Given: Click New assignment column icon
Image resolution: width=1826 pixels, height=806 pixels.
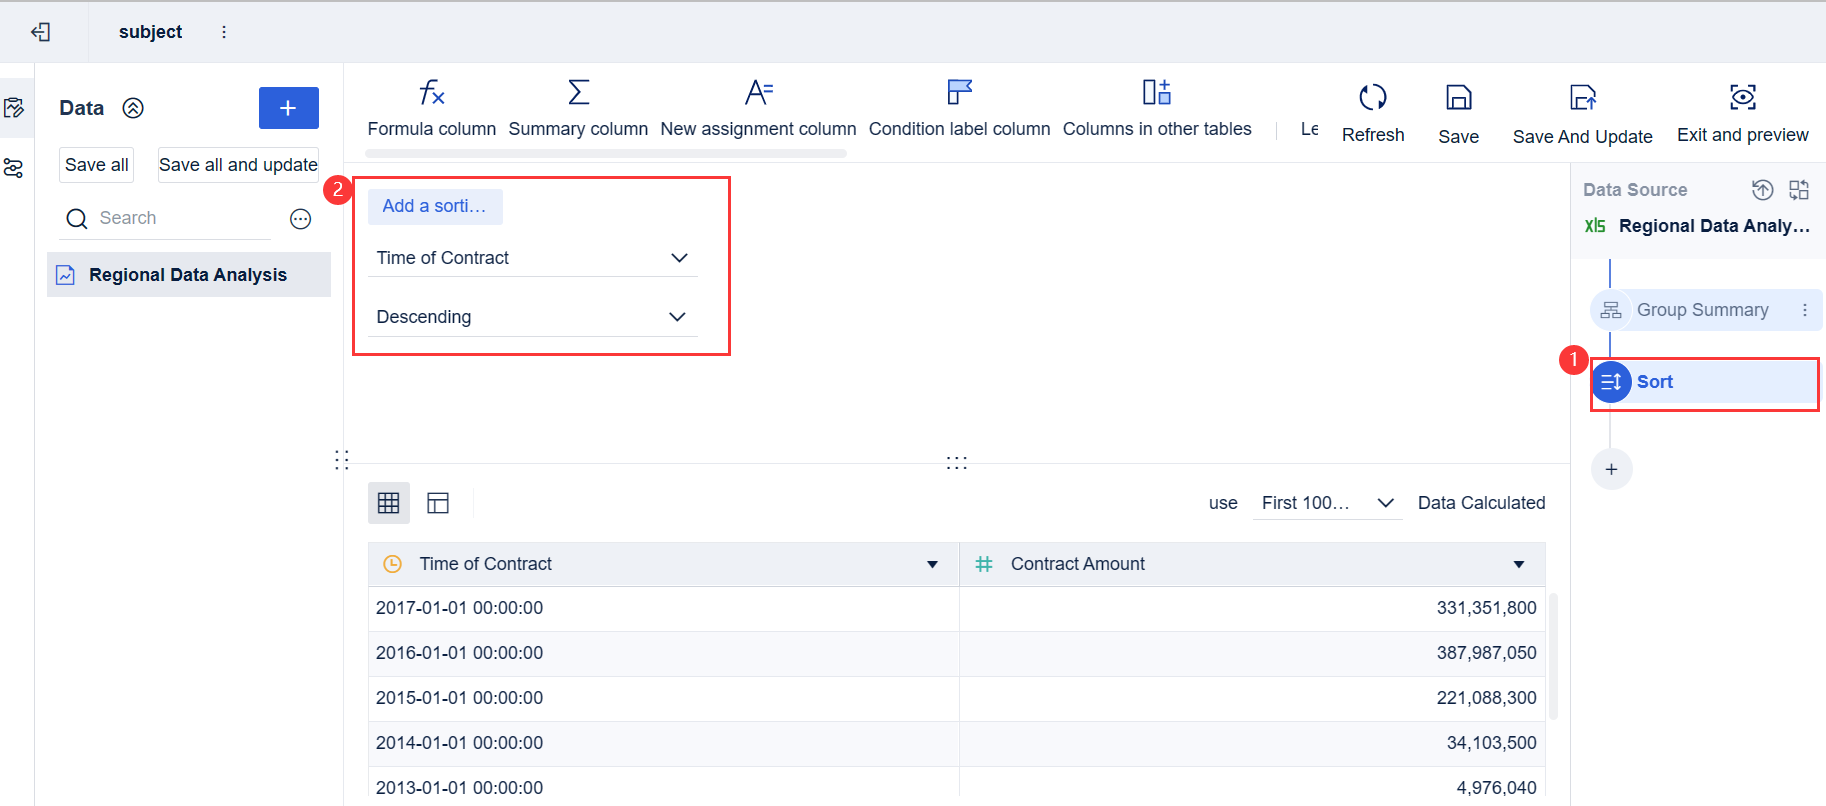Looking at the screenshot, I should pos(758,94).
